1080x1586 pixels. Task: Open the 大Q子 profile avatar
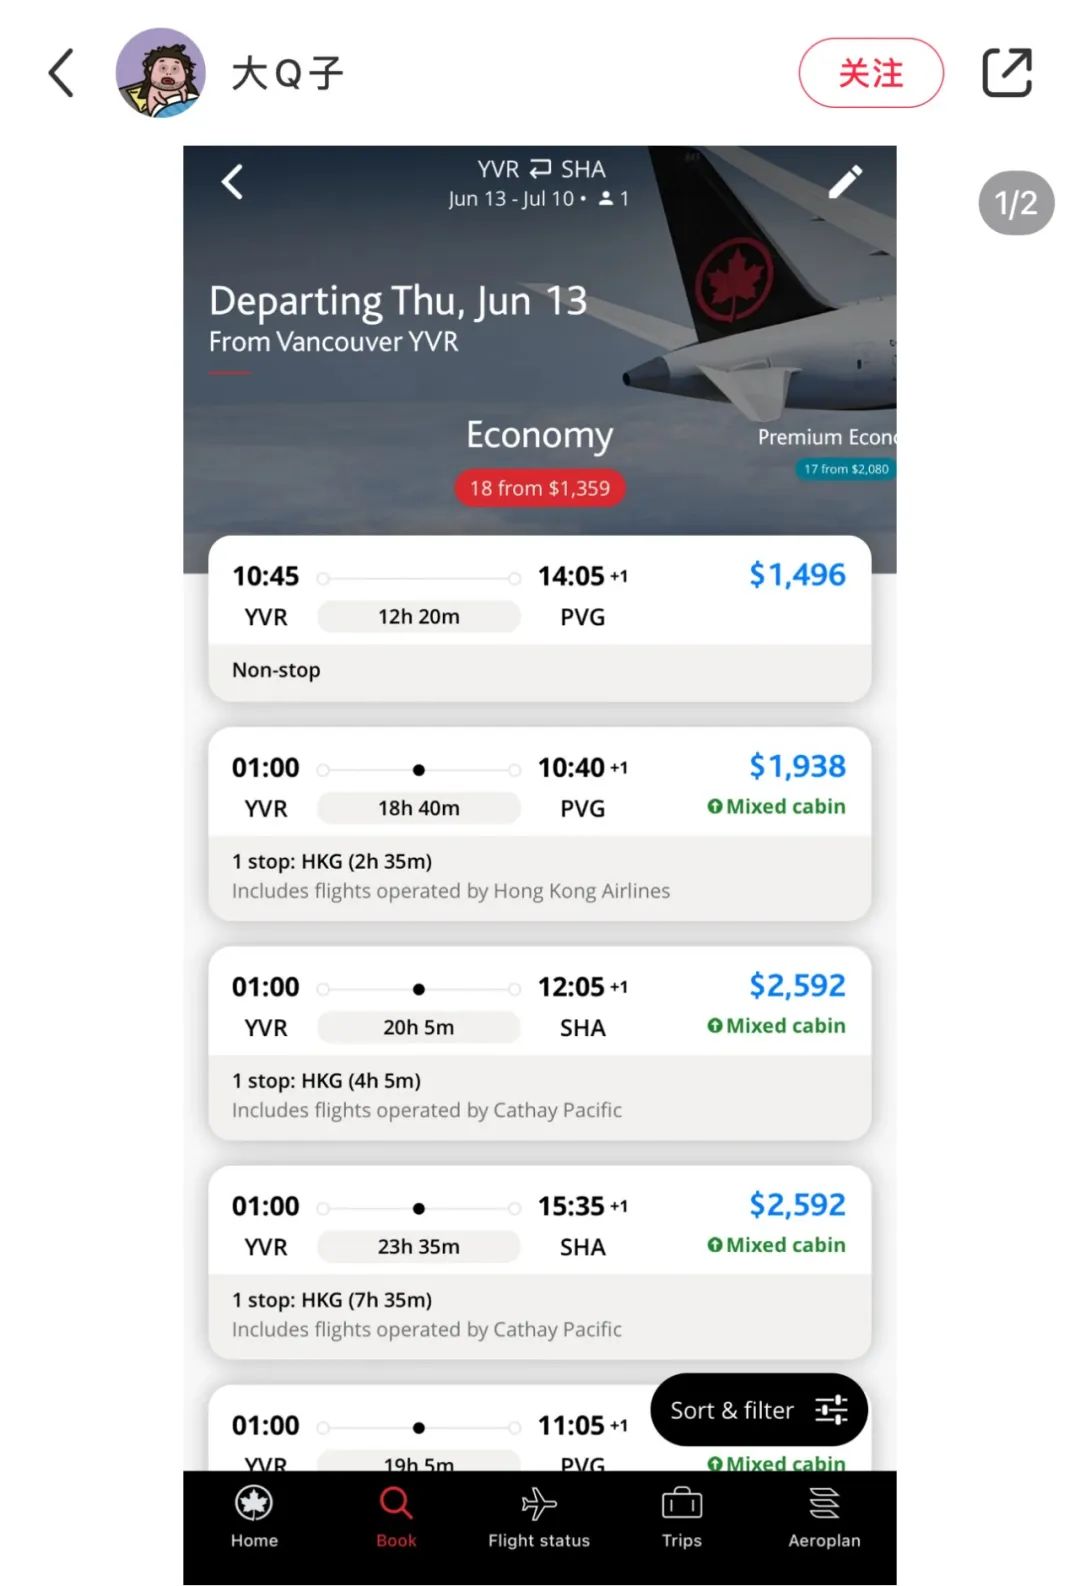161,73
